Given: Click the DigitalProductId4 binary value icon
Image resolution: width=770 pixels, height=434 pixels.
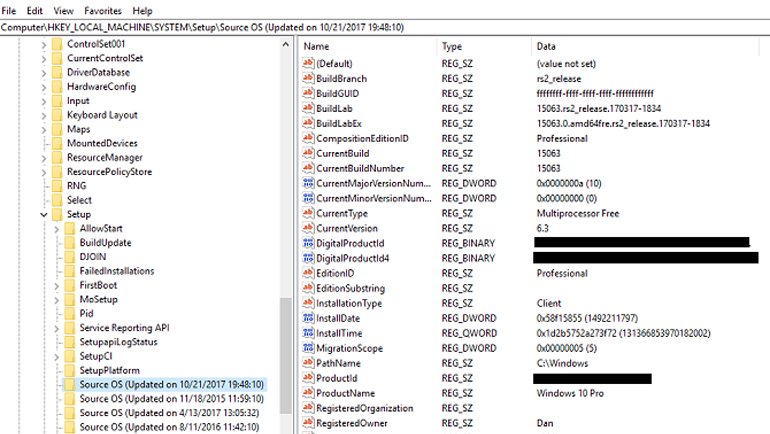Looking at the screenshot, I should pos(308,258).
